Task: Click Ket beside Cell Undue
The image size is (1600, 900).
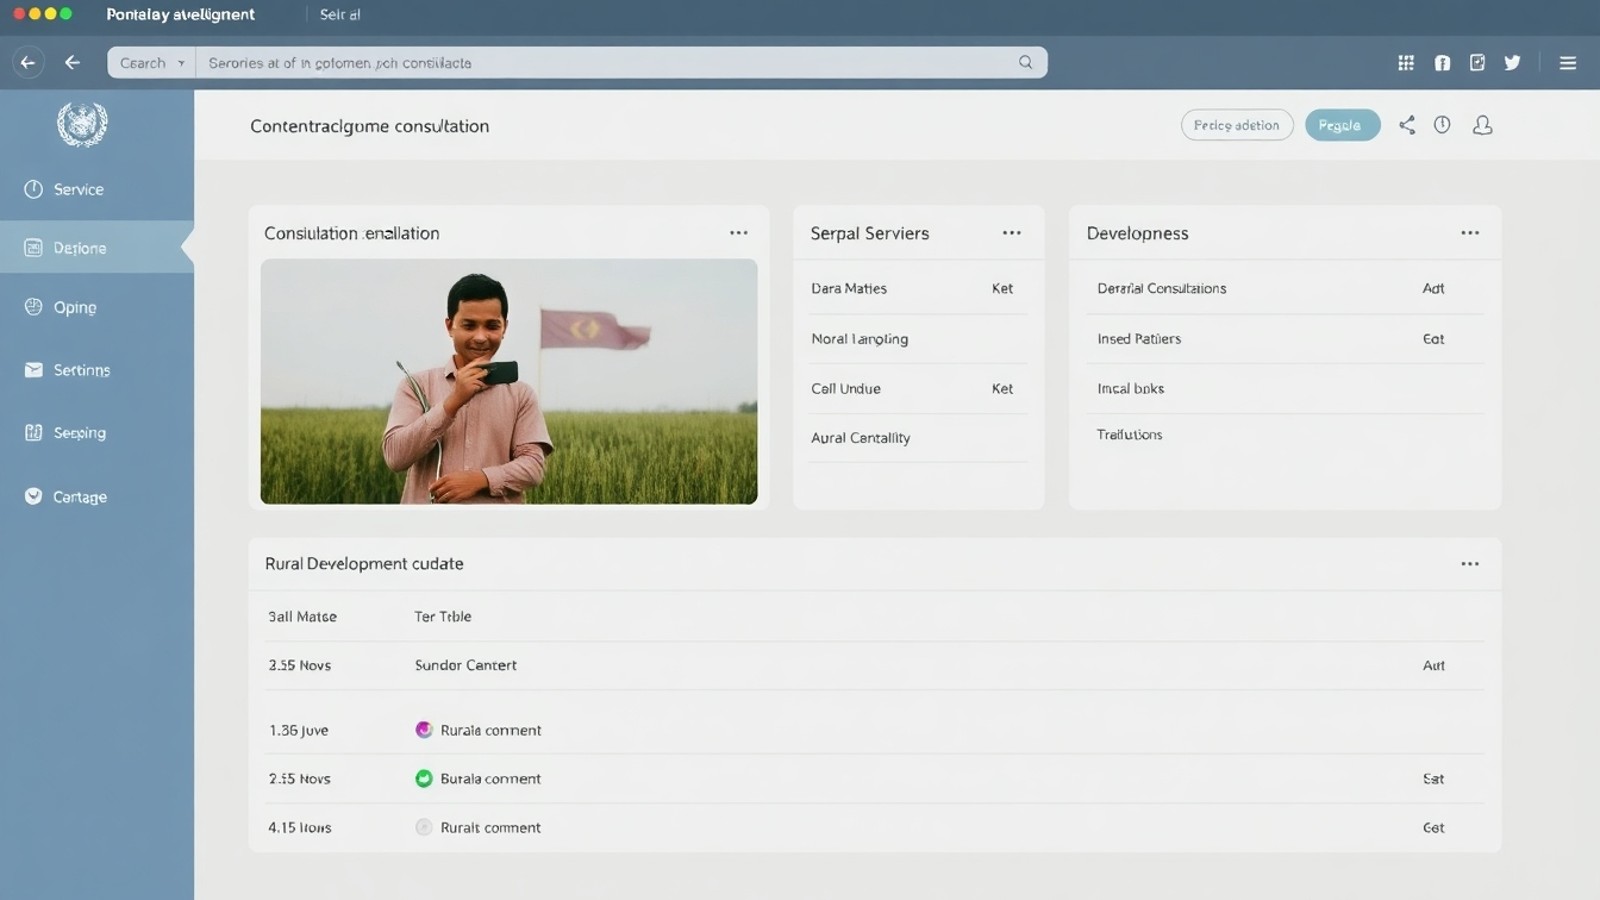Action: (x=1002, y=388)
